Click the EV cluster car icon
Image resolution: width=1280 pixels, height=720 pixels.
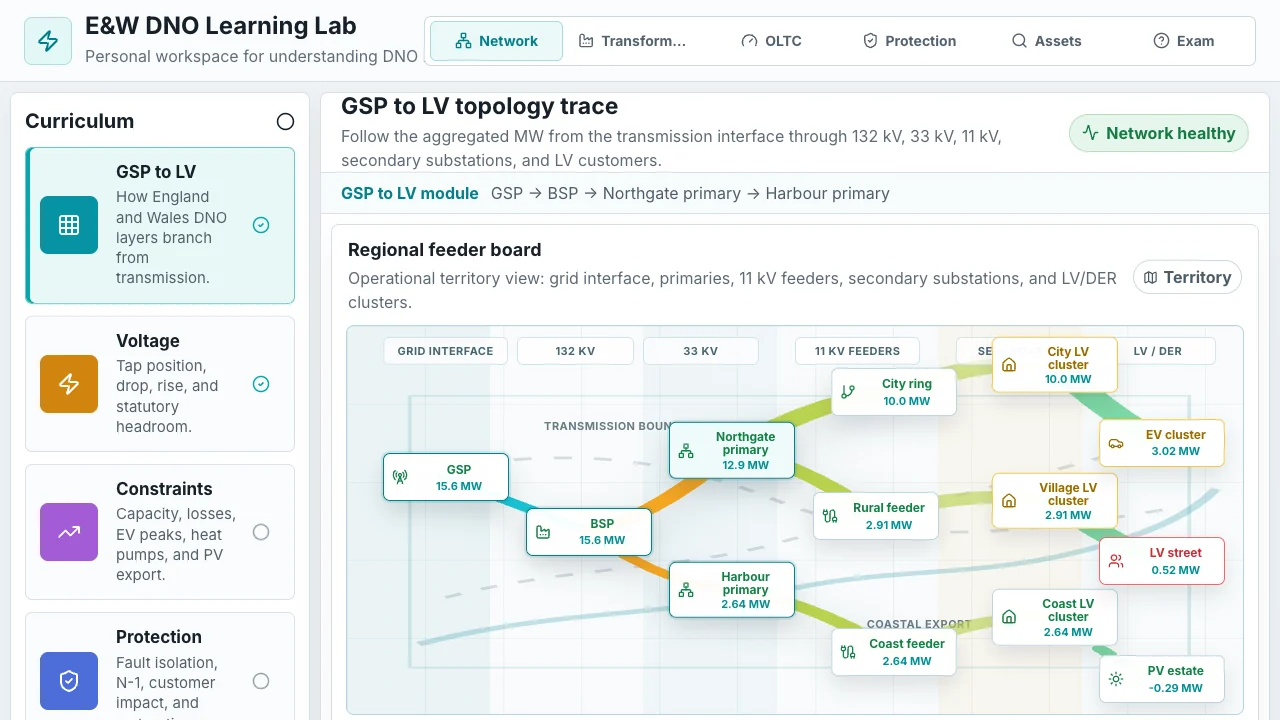(1116, 443)
